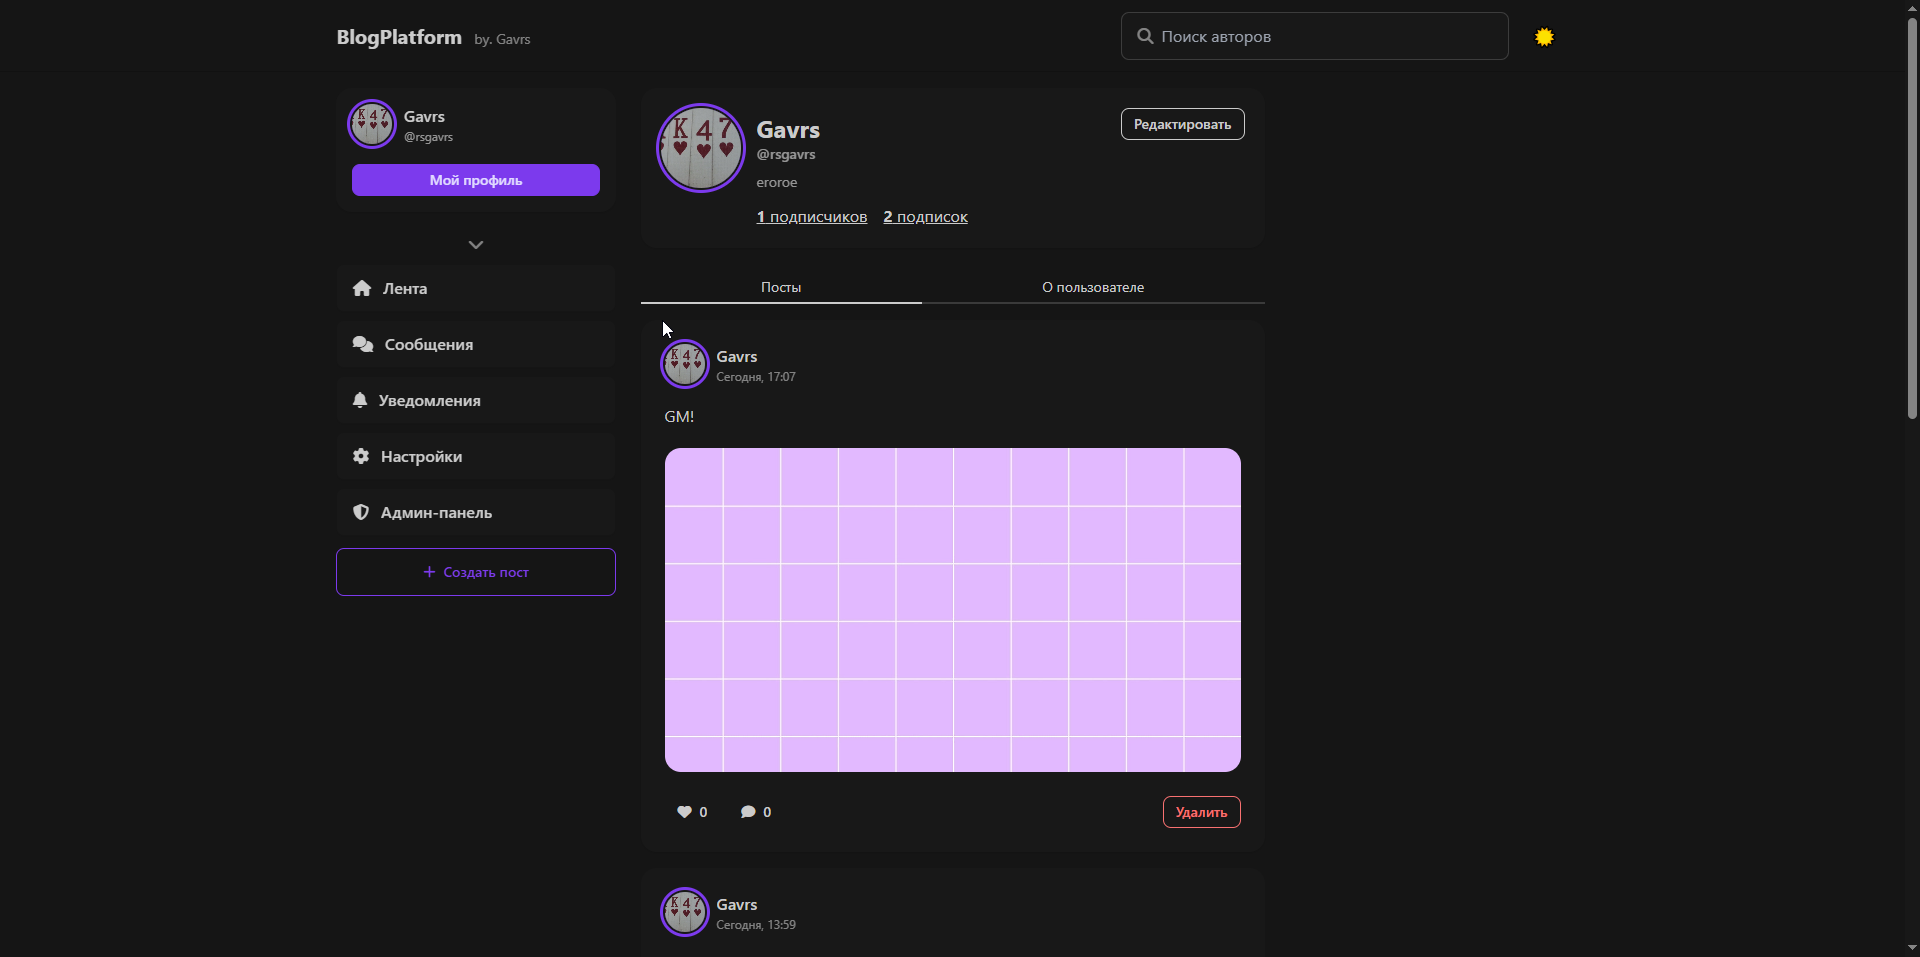Click the Создать пост button
This screenshot has width=1920, height=957.
[x=476, y=572]
